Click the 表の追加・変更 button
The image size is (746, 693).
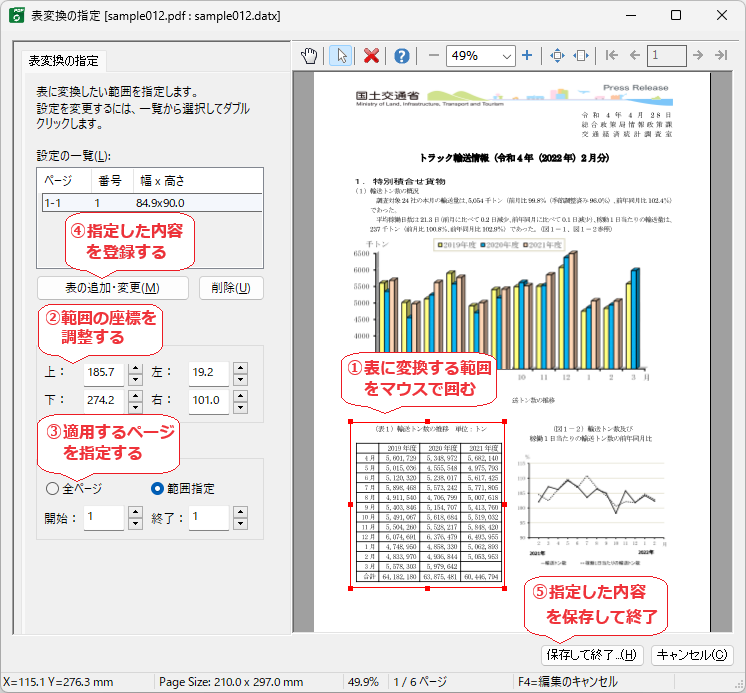(x=112, y=288)
